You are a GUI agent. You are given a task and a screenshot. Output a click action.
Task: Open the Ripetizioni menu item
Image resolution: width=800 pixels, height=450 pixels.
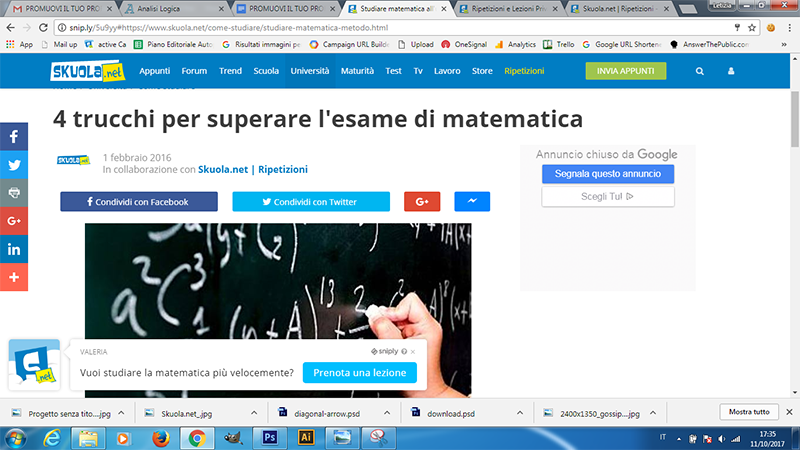[524, 71]
